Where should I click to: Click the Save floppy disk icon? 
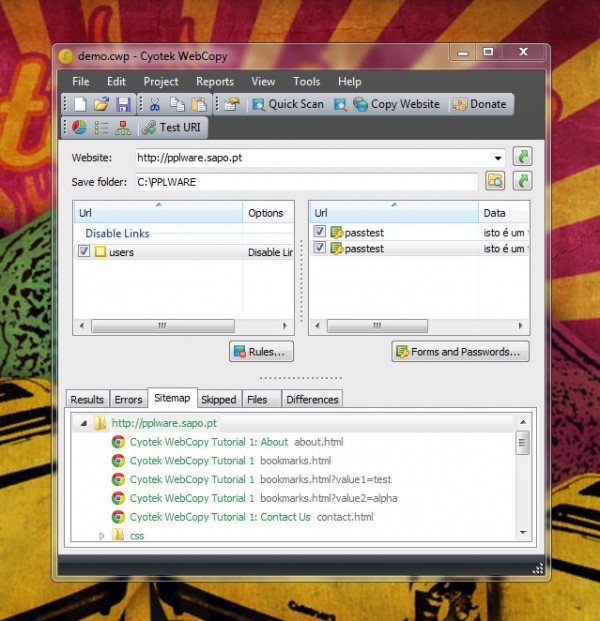click(123, 105)
